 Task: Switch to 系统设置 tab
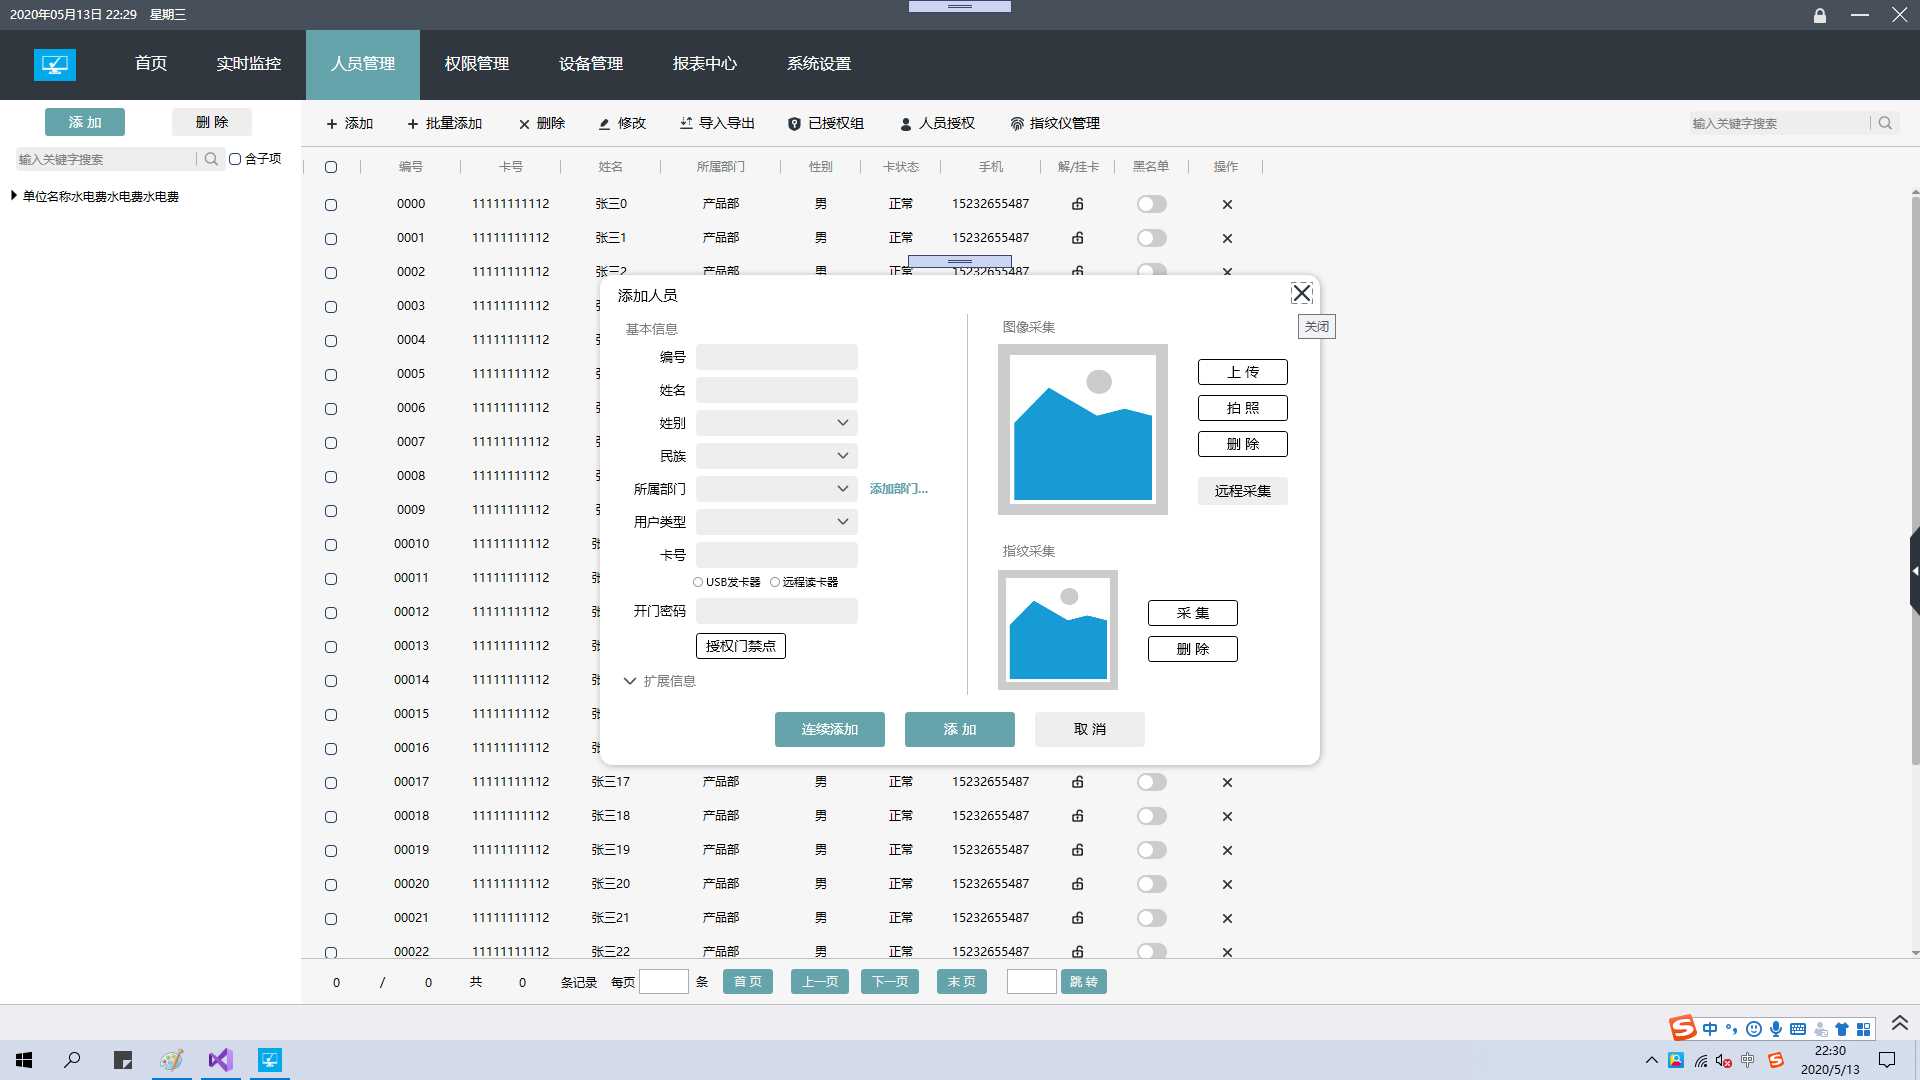[819, 63]
